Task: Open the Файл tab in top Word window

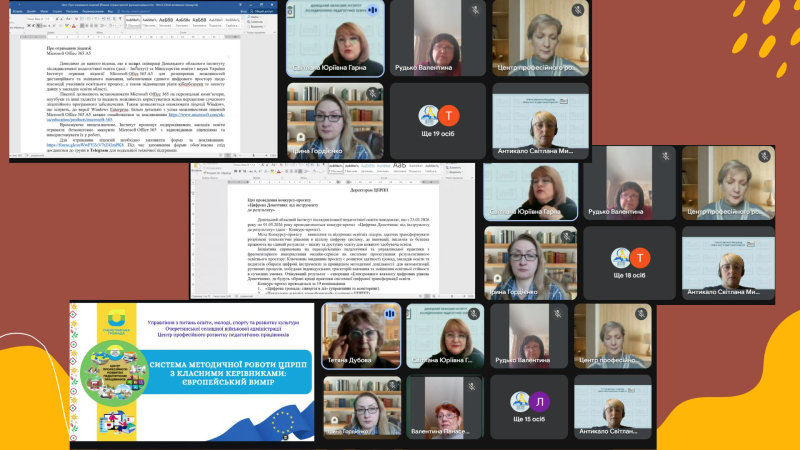Action: point(14,10)
